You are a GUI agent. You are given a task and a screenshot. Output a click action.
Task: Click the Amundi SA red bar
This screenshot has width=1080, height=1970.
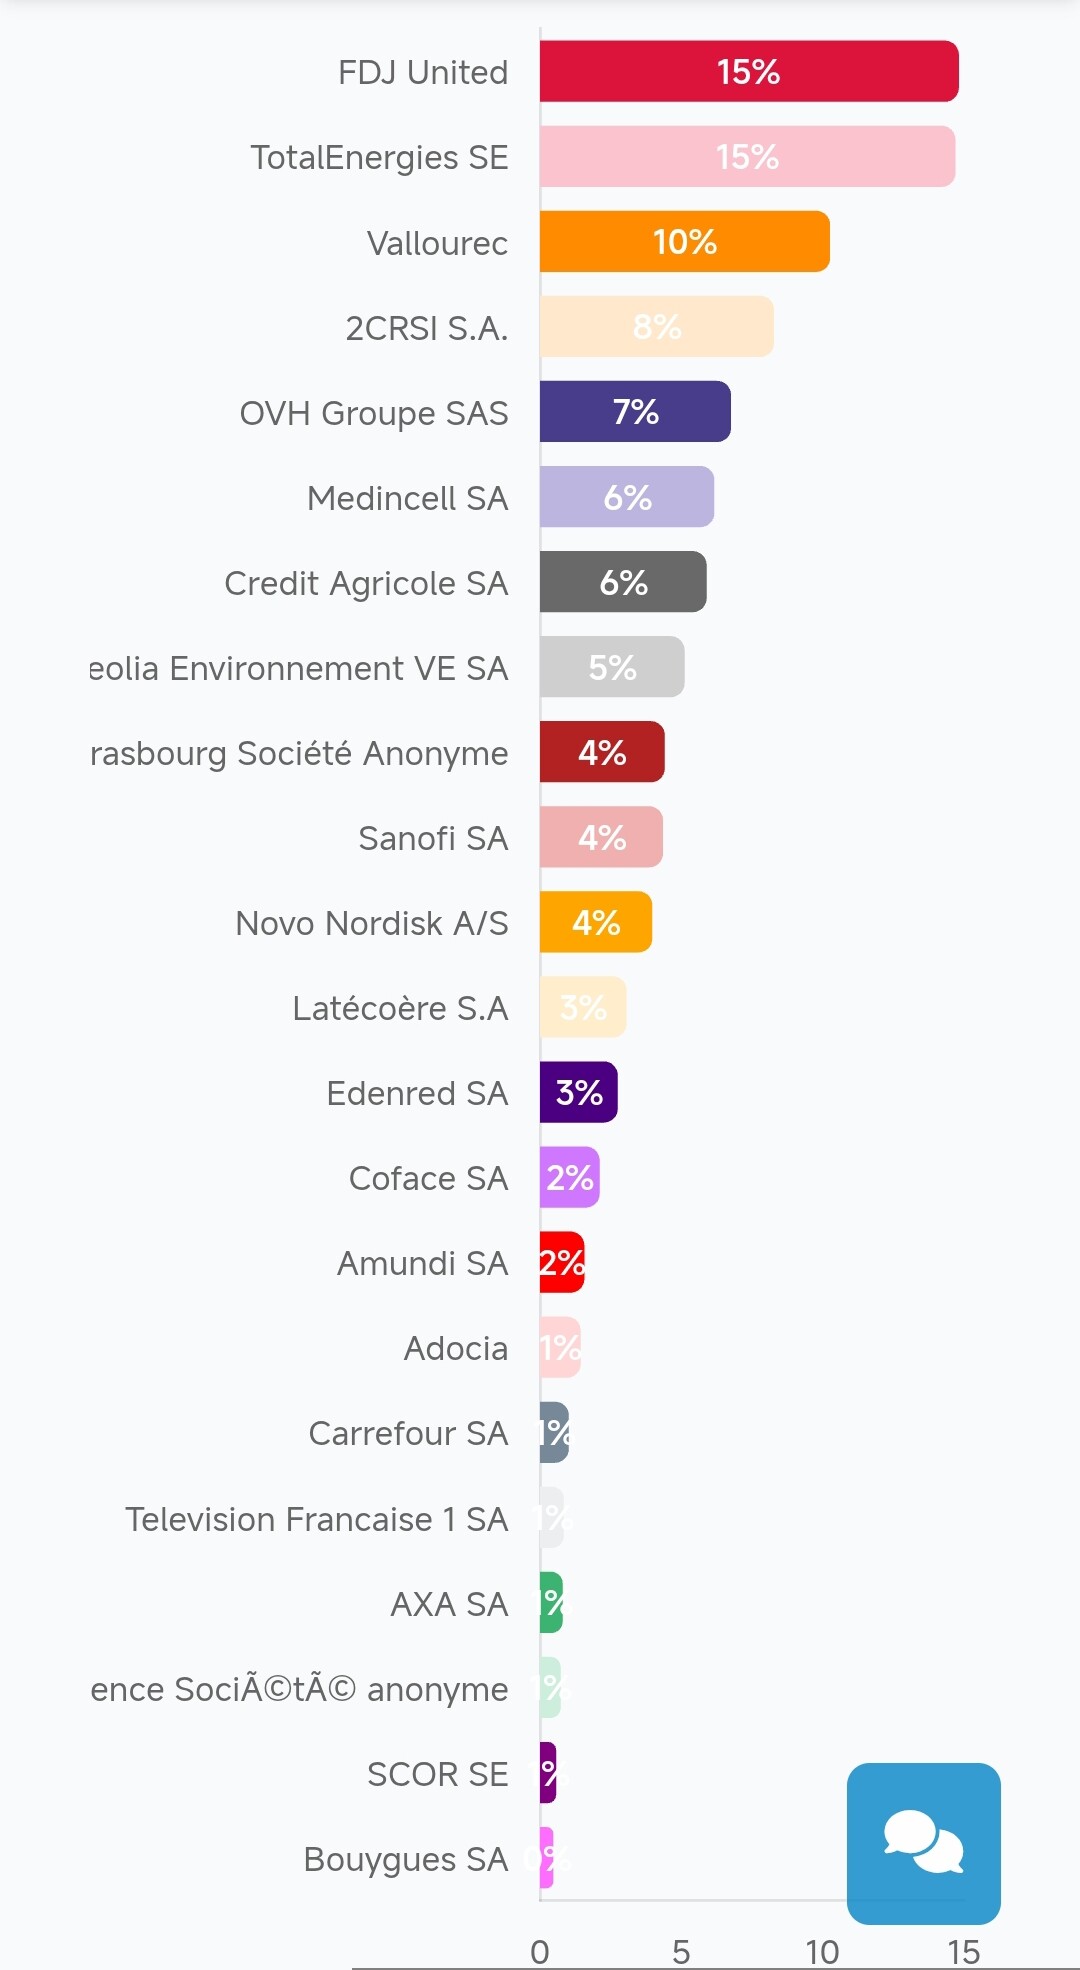[x=561, y=1262]
